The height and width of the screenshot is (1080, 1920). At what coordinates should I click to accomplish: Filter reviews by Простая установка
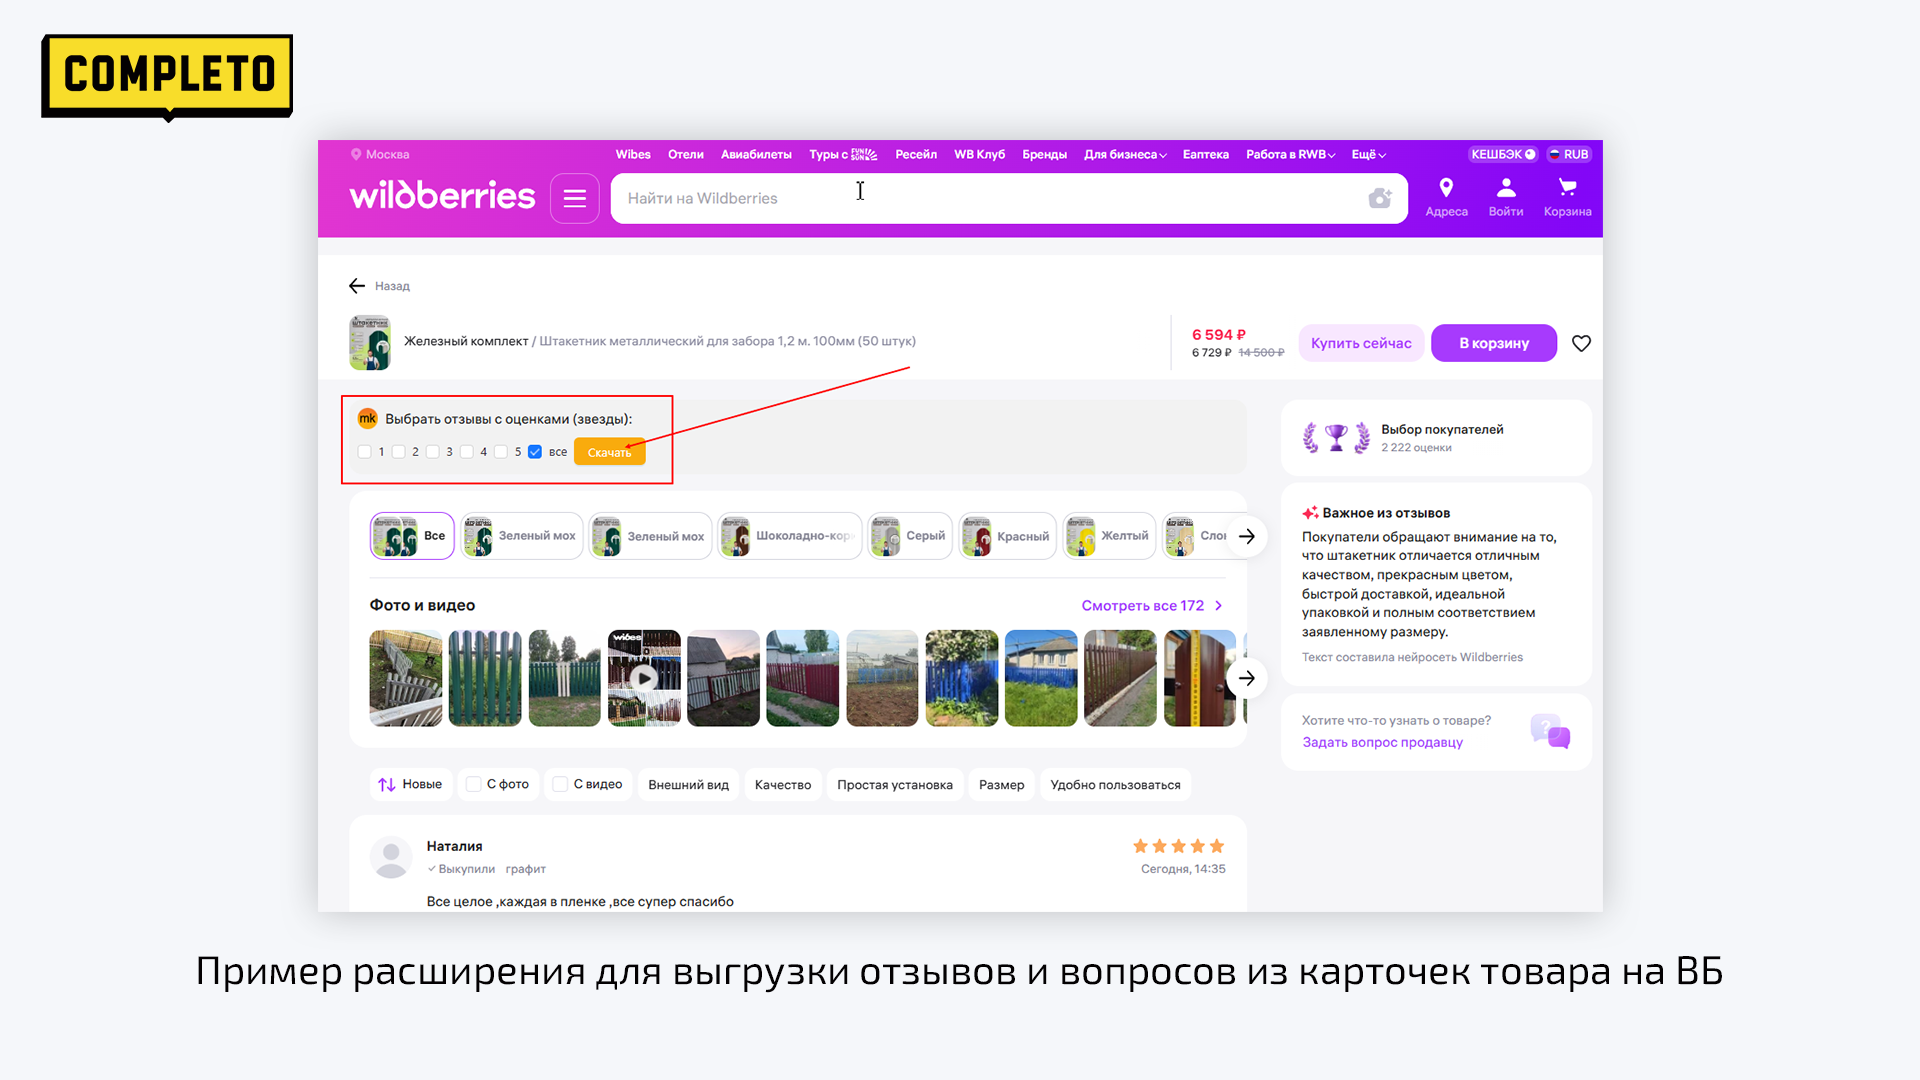[895, 785]
